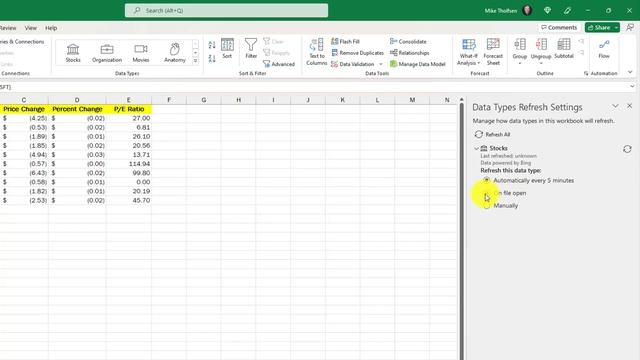Click Refresh All in pane
Screen dimensions: 640x360
(x=493, y=134)
